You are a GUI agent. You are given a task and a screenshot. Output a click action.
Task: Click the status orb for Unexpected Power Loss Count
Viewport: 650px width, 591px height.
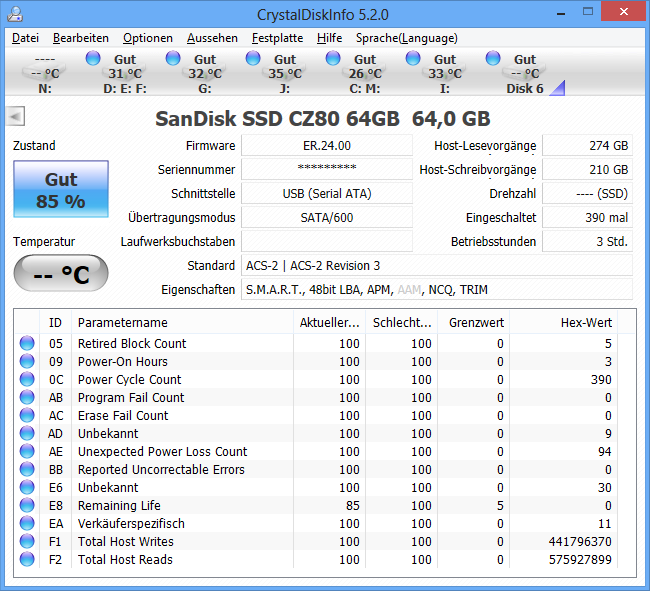coord(27,451)
